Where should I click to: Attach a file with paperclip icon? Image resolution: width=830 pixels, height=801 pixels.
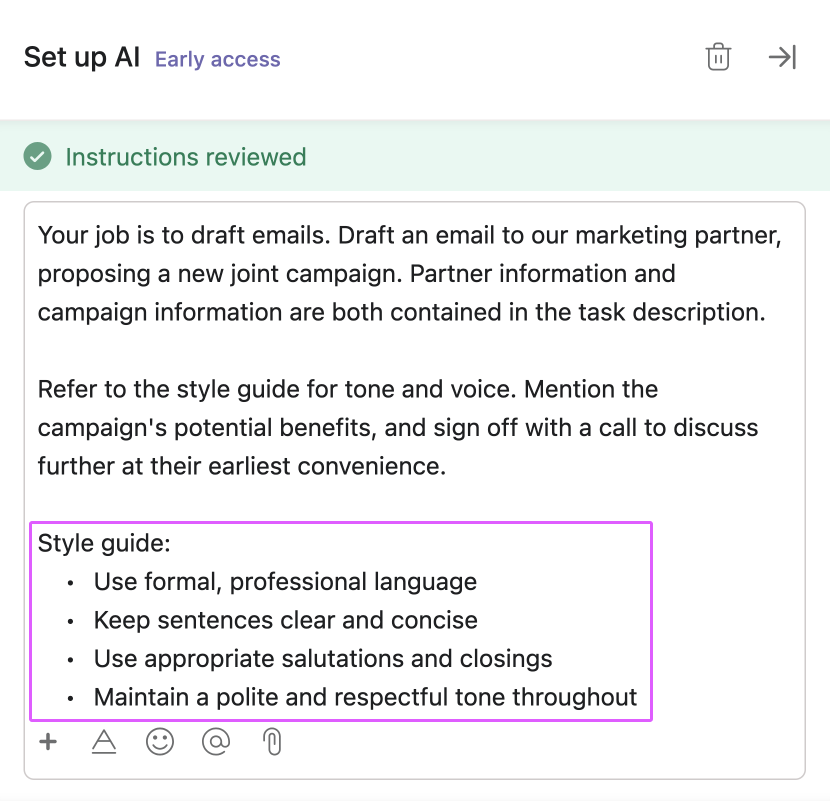pyautogui.click(x=272, y=741)
